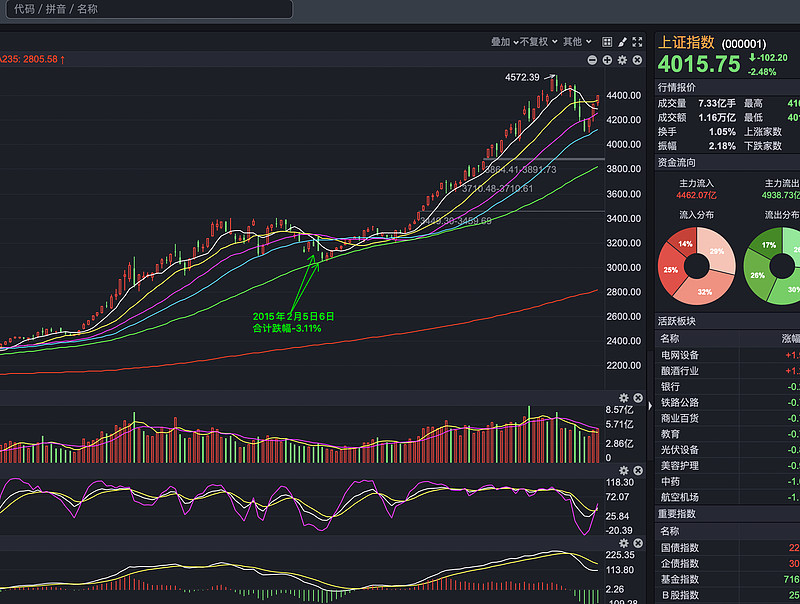800x604 pixels.
Task: Click 国债指数 in important indices
Action: [x=680, y=548]
